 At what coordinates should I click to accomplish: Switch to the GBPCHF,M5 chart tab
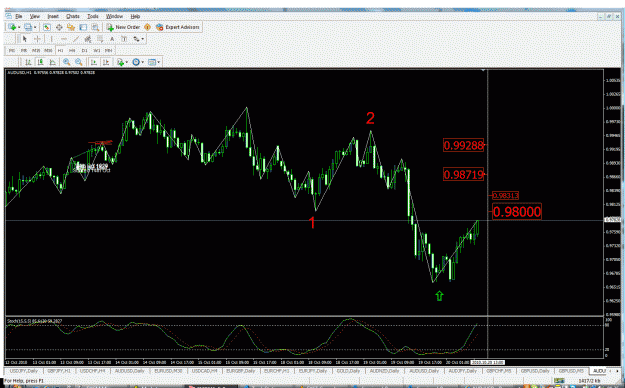tap(498, 371)
